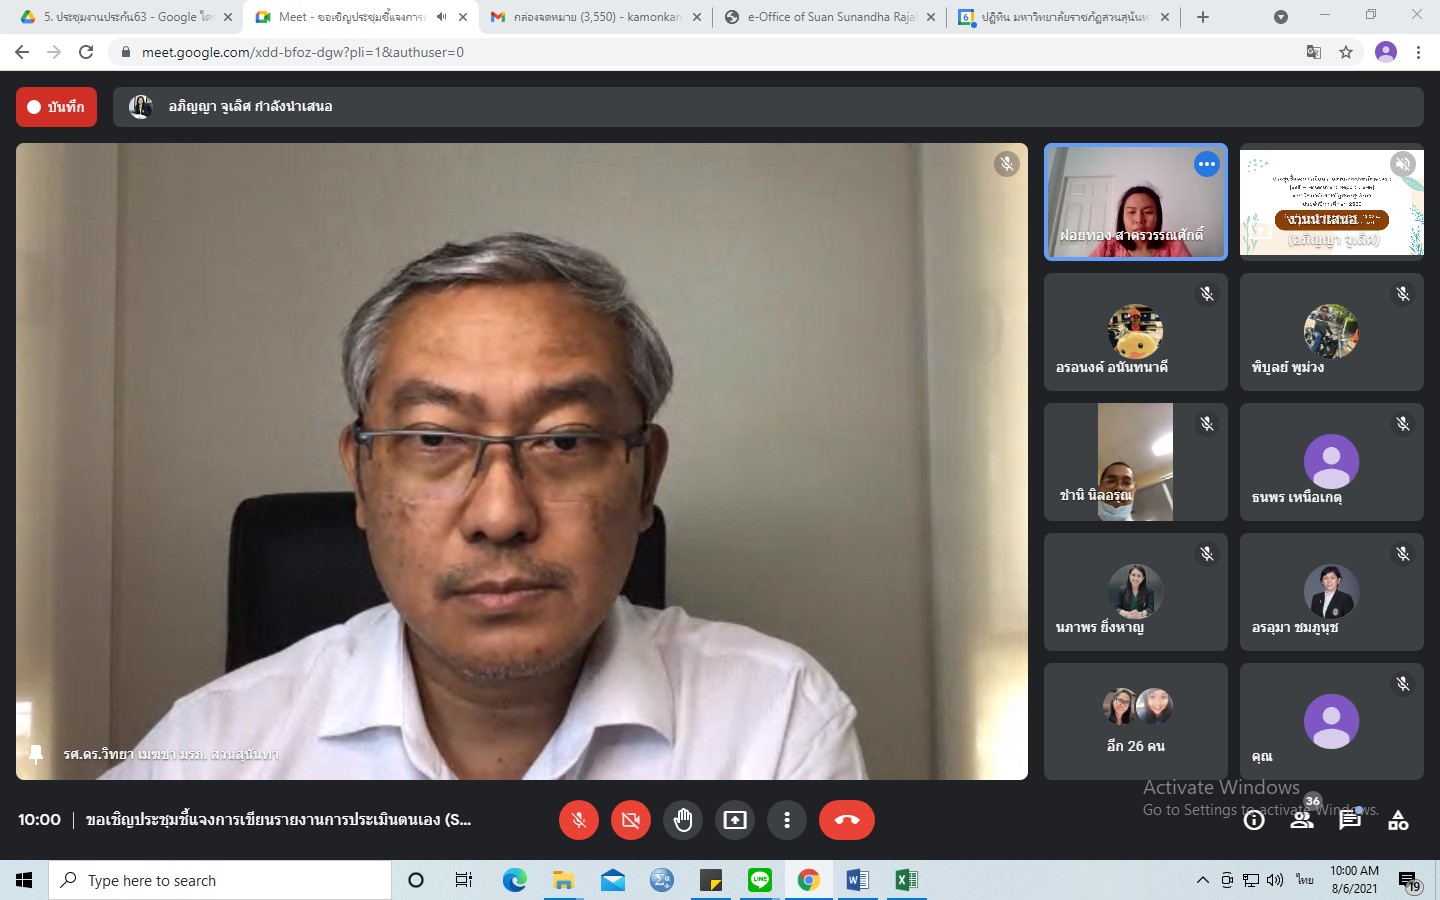Turn on the camera
The width and height of the screenshot is (1440, 900).
631,820
